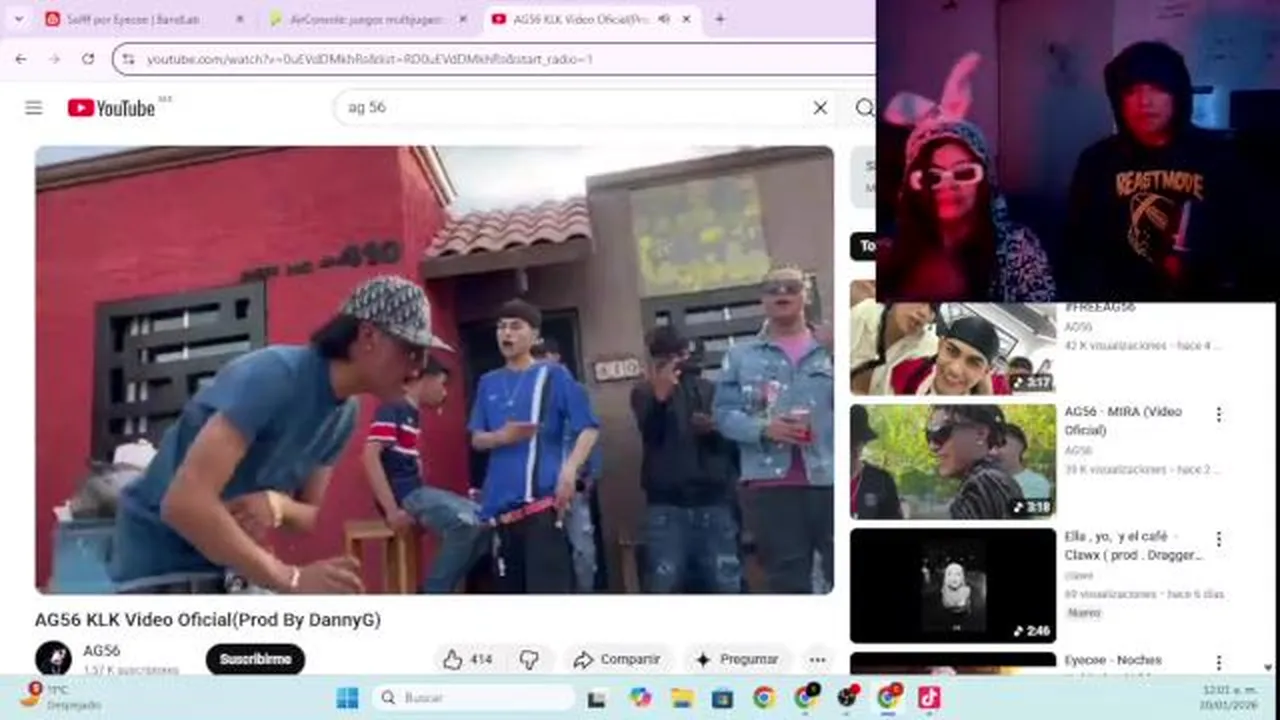The image size is (1280, 720).
Task: Open the 'Ella, yo, y el café' thumbnail
Action: 953,586
